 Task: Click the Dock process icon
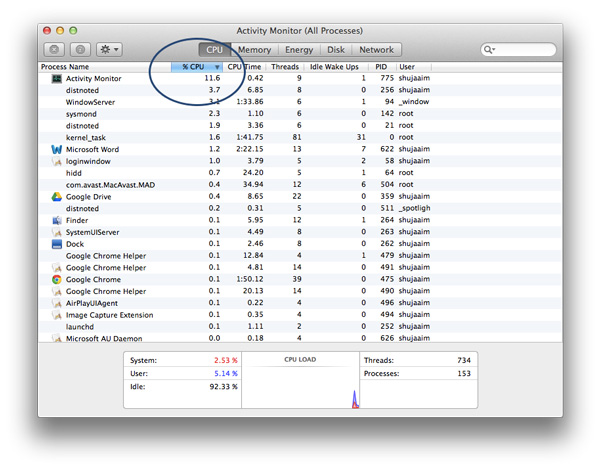(x=57, y=244)
